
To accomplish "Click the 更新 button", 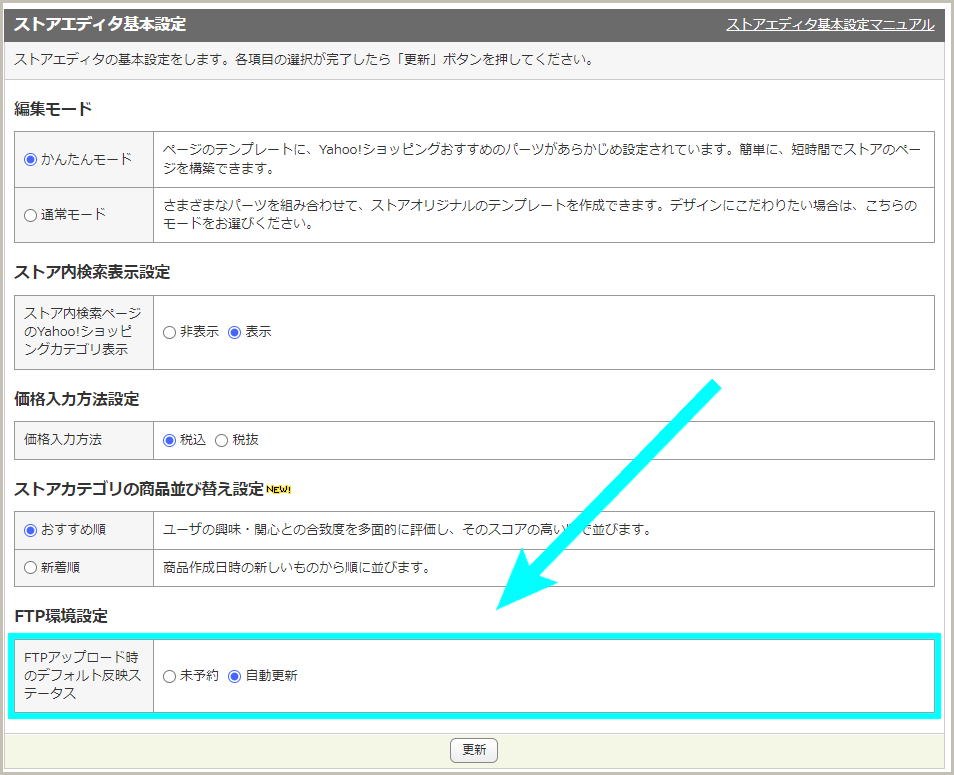I will (474, 750).
